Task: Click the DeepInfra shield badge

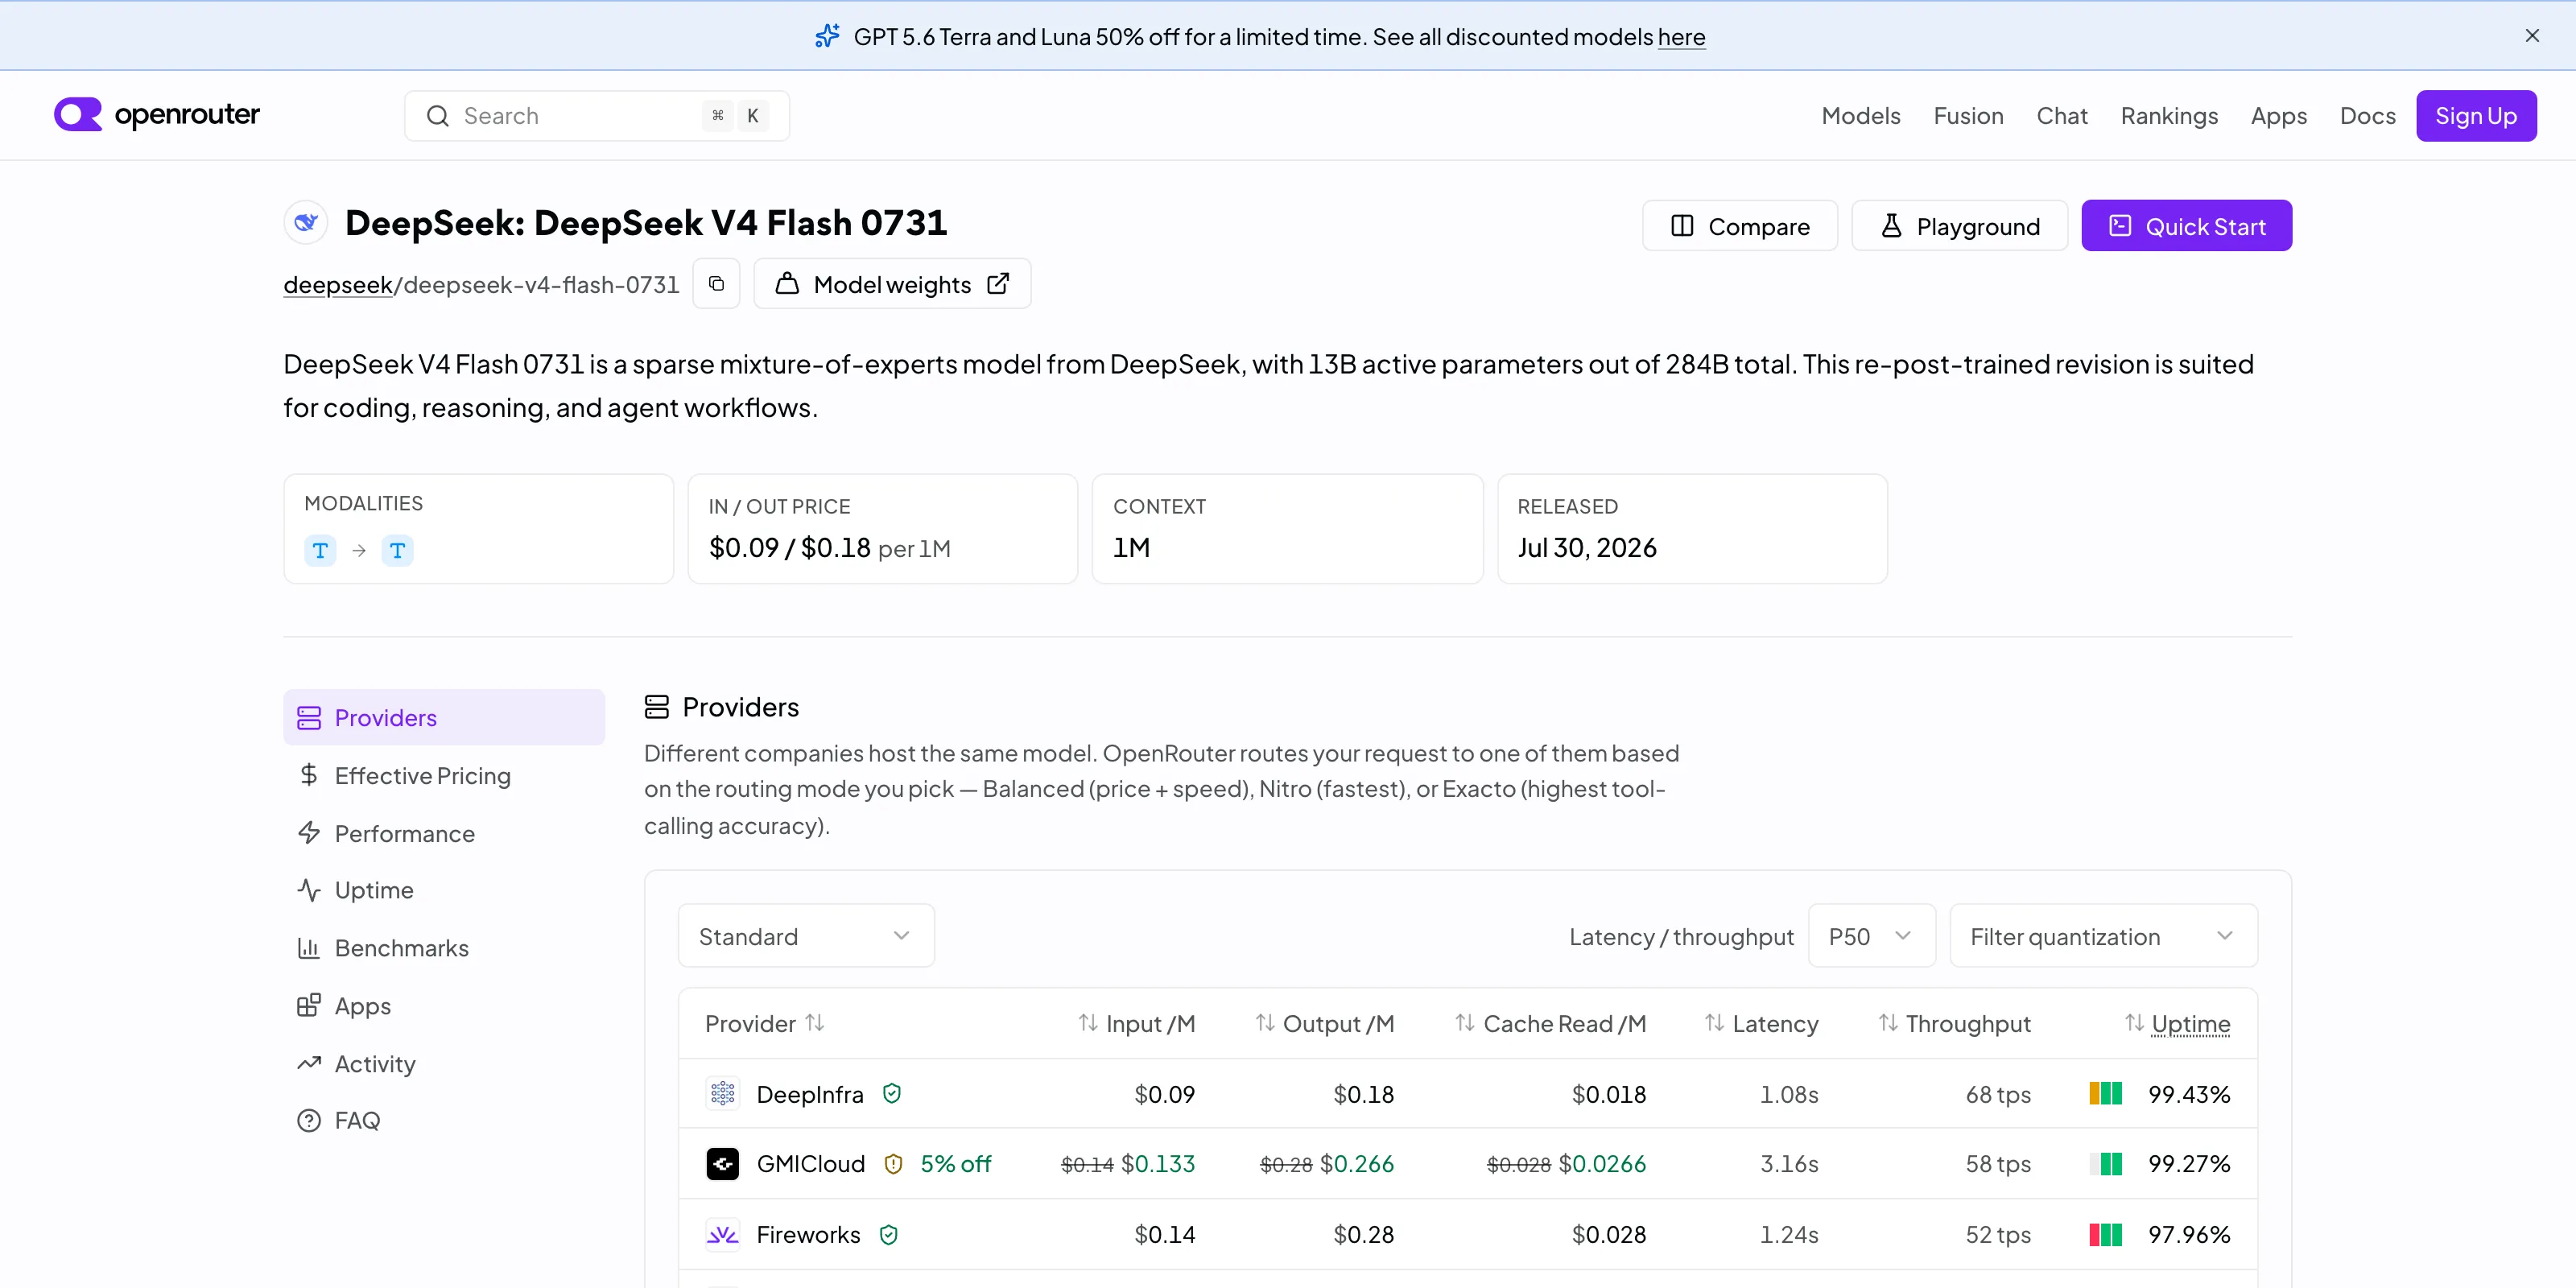Action: coord(892,1093)
